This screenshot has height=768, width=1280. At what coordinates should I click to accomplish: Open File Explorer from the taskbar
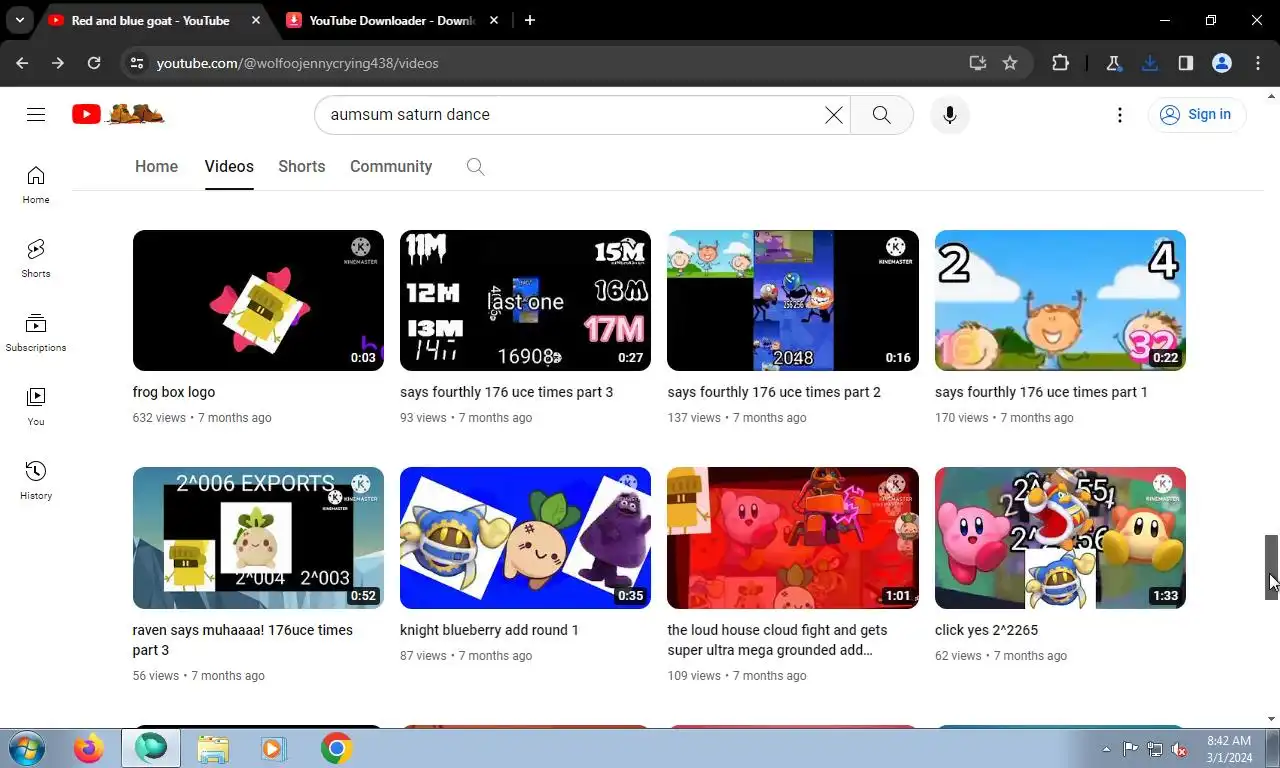[x=213, y=748]
